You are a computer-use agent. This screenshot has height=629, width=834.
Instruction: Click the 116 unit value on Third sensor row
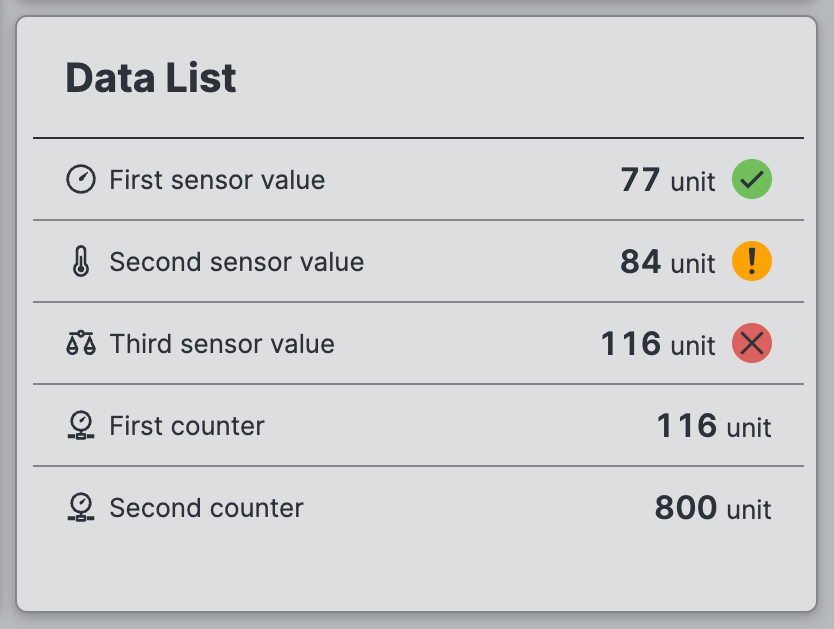tap(658, 345)
